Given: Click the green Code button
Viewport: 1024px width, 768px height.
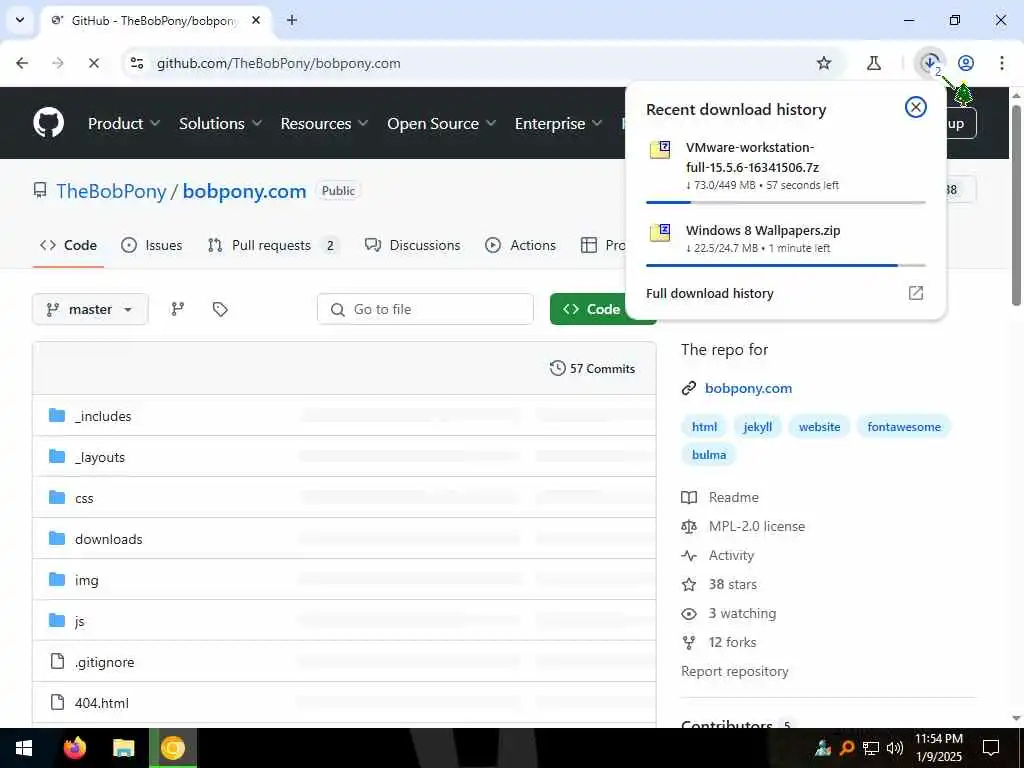Looking at the screenshot, I should (591, 309).
